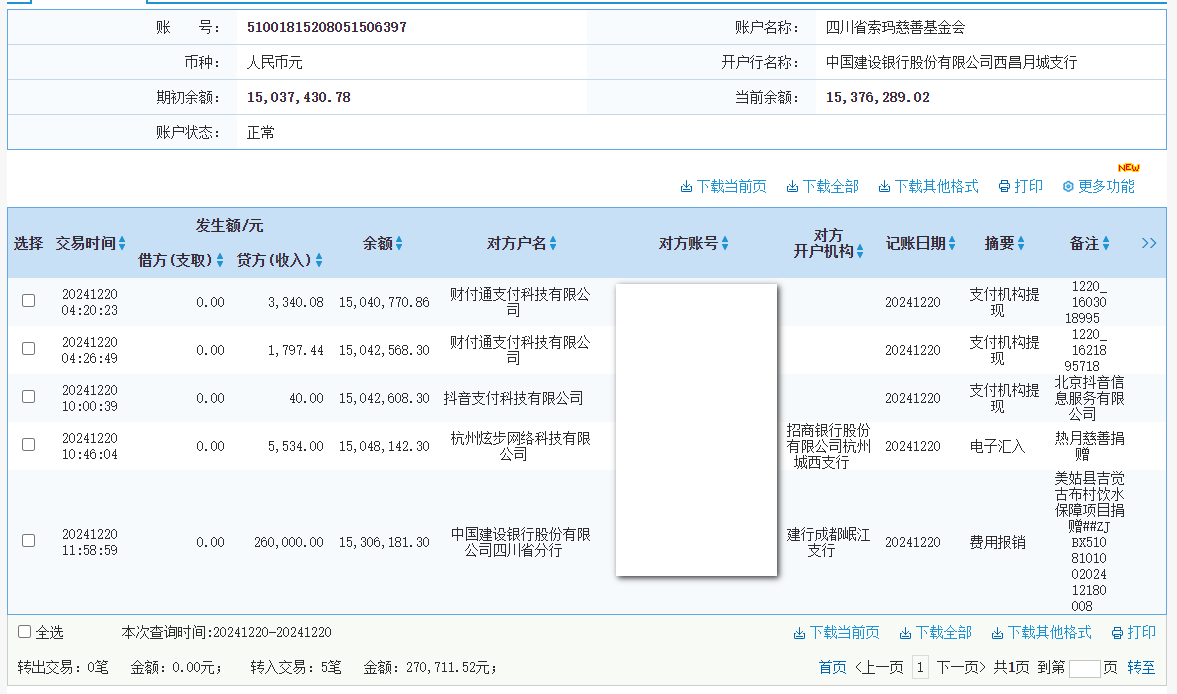Sort by 对方账号 column arrows
The image size is (1177, 694).
pos(724,243)
